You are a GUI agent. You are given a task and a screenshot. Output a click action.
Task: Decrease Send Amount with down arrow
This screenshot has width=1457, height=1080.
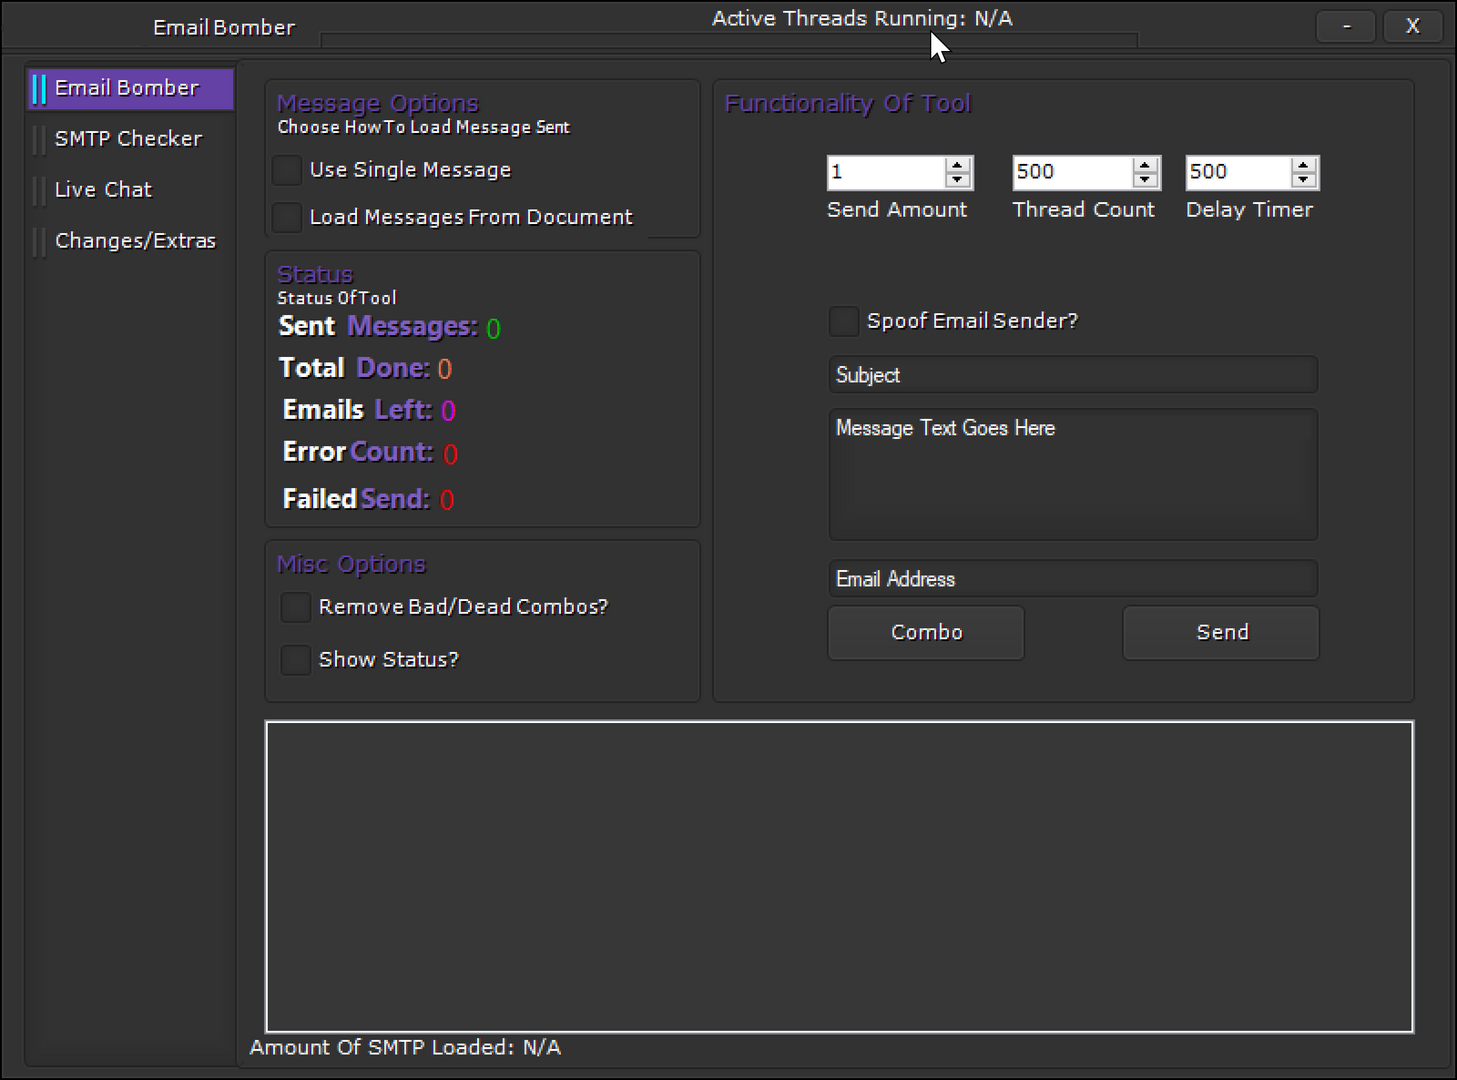(958, 180)
